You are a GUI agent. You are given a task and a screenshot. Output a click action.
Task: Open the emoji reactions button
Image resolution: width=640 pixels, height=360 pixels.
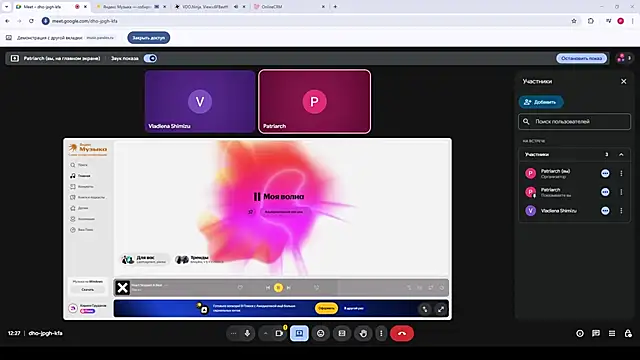(x=320, y=333)
